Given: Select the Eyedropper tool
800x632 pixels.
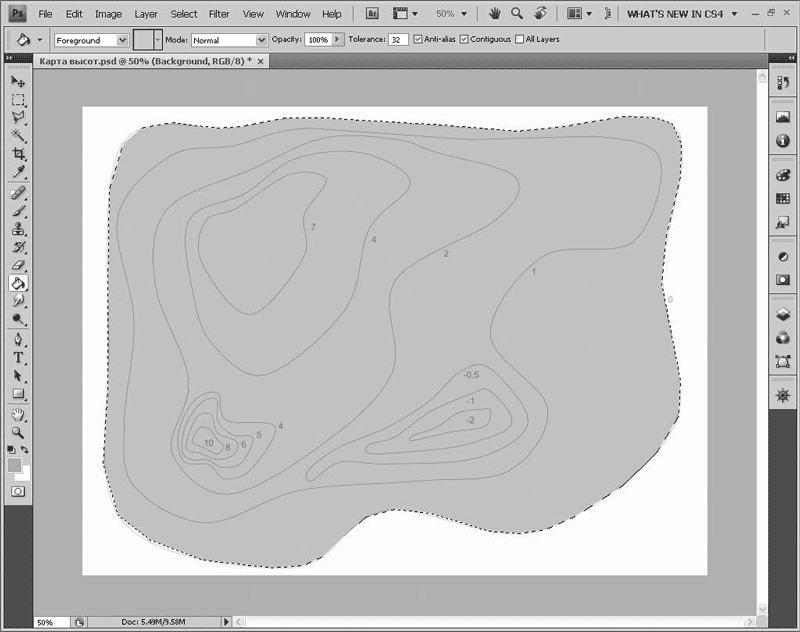Looking at the screenshot, I should 18,172.
